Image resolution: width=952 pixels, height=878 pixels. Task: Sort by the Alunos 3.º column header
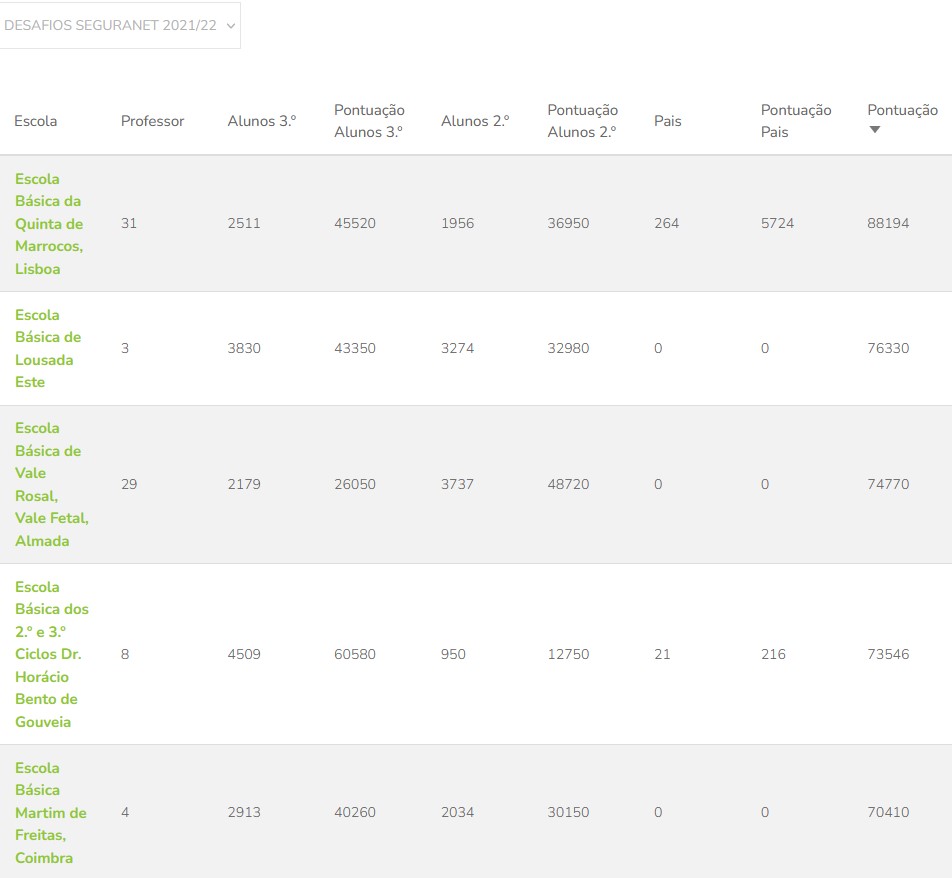coord(262,121)
